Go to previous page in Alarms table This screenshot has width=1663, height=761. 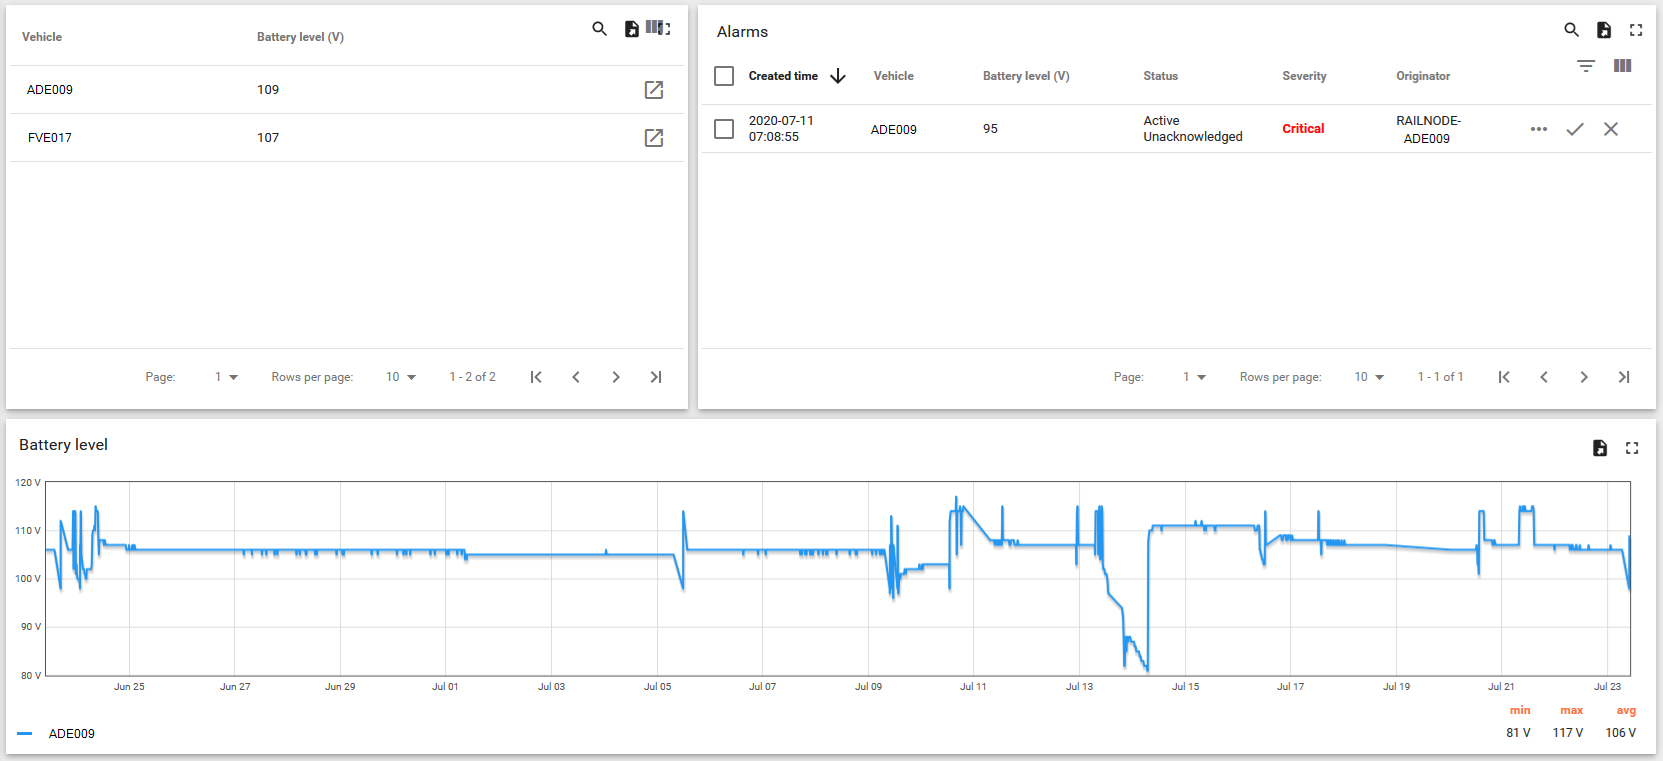[1544, 377]
